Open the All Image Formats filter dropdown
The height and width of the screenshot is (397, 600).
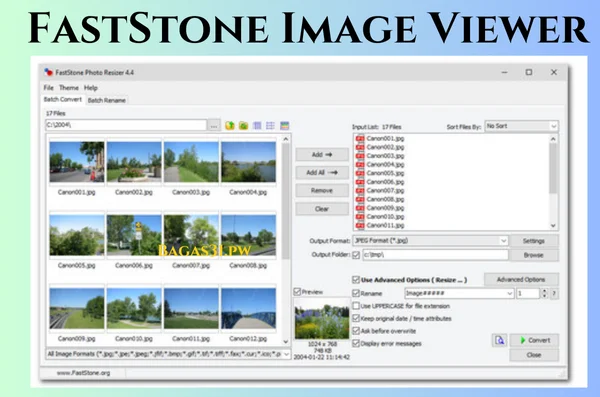point(168,354)
